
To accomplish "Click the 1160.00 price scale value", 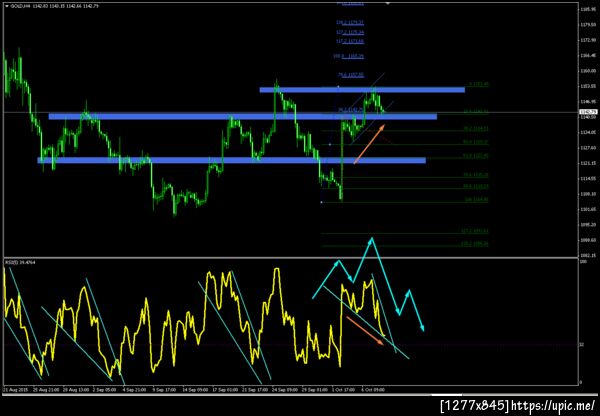I will point(589,71).
